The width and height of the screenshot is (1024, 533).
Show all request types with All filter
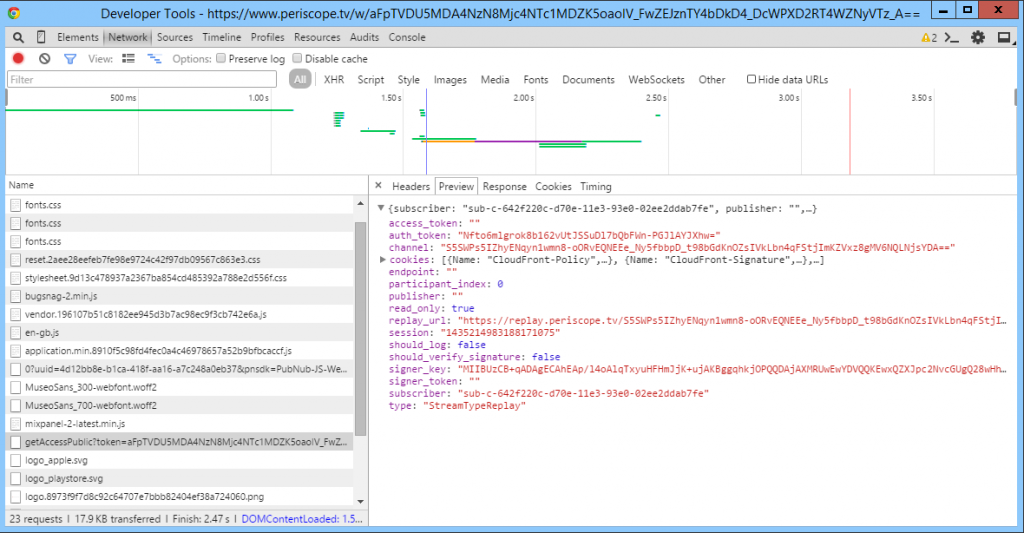(300, 80)
